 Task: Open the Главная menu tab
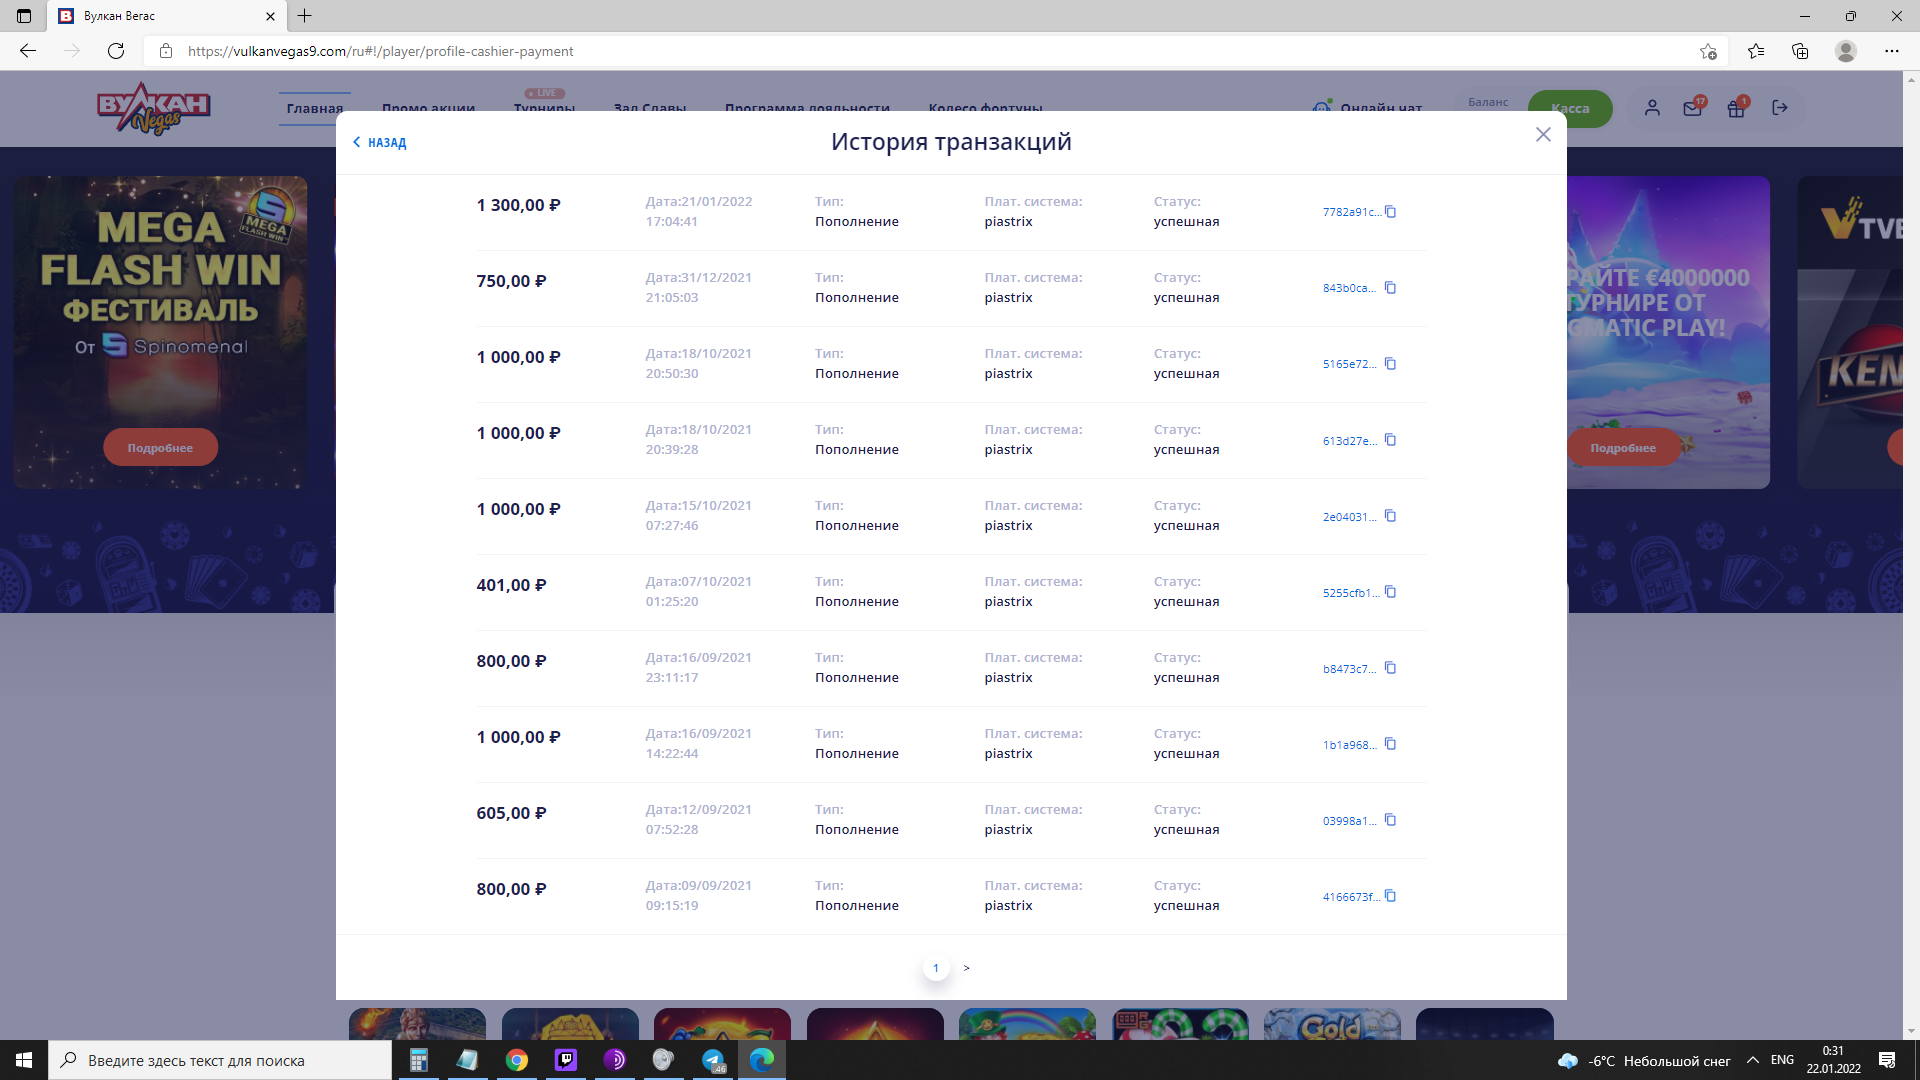tap(314, 108)
